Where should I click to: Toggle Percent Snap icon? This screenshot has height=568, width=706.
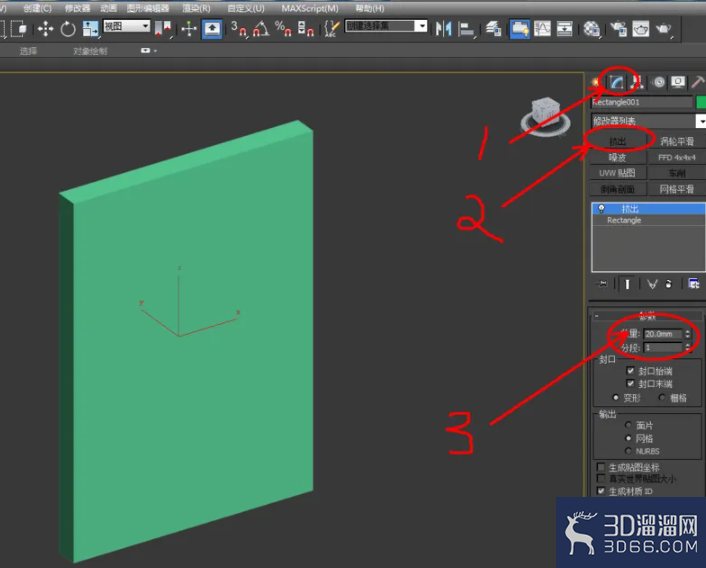click(x=283, y=29)
